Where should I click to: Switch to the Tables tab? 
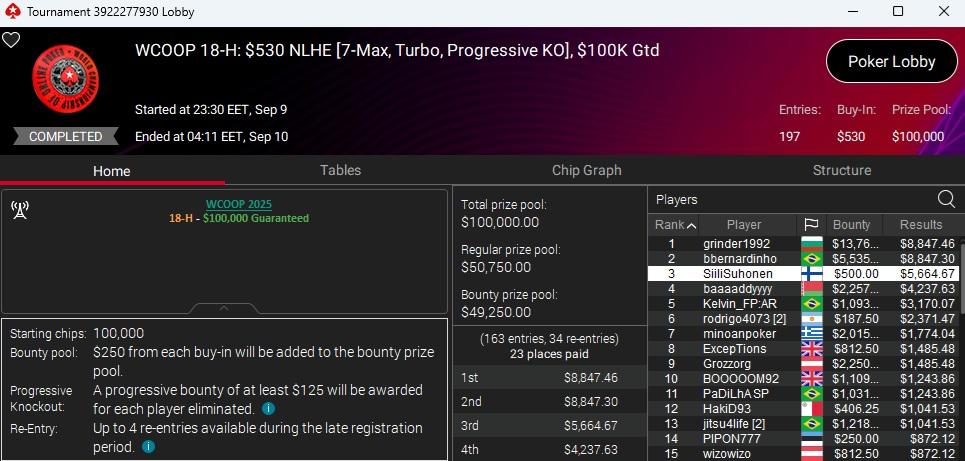[340, 171]
